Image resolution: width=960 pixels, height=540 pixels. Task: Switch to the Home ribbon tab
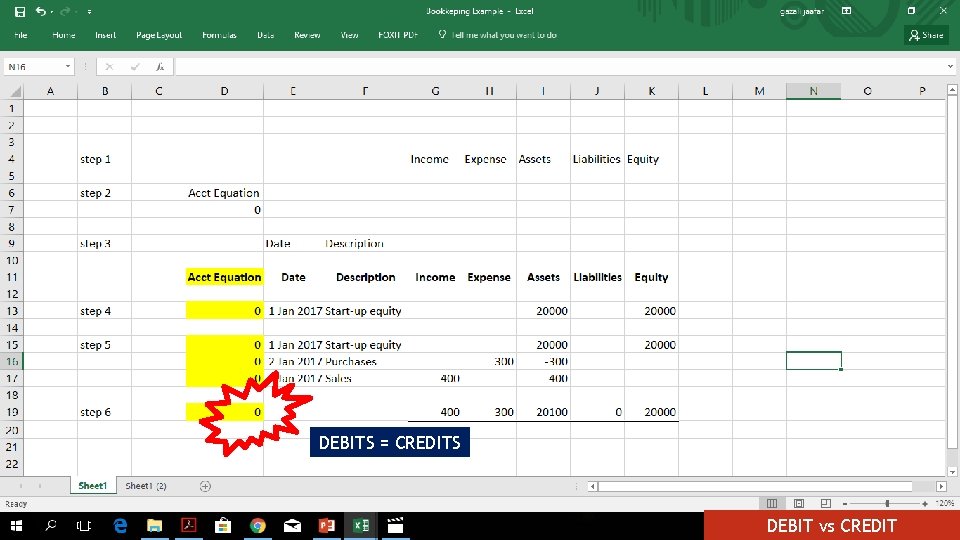pyautogui.click(x=64, y=35)
